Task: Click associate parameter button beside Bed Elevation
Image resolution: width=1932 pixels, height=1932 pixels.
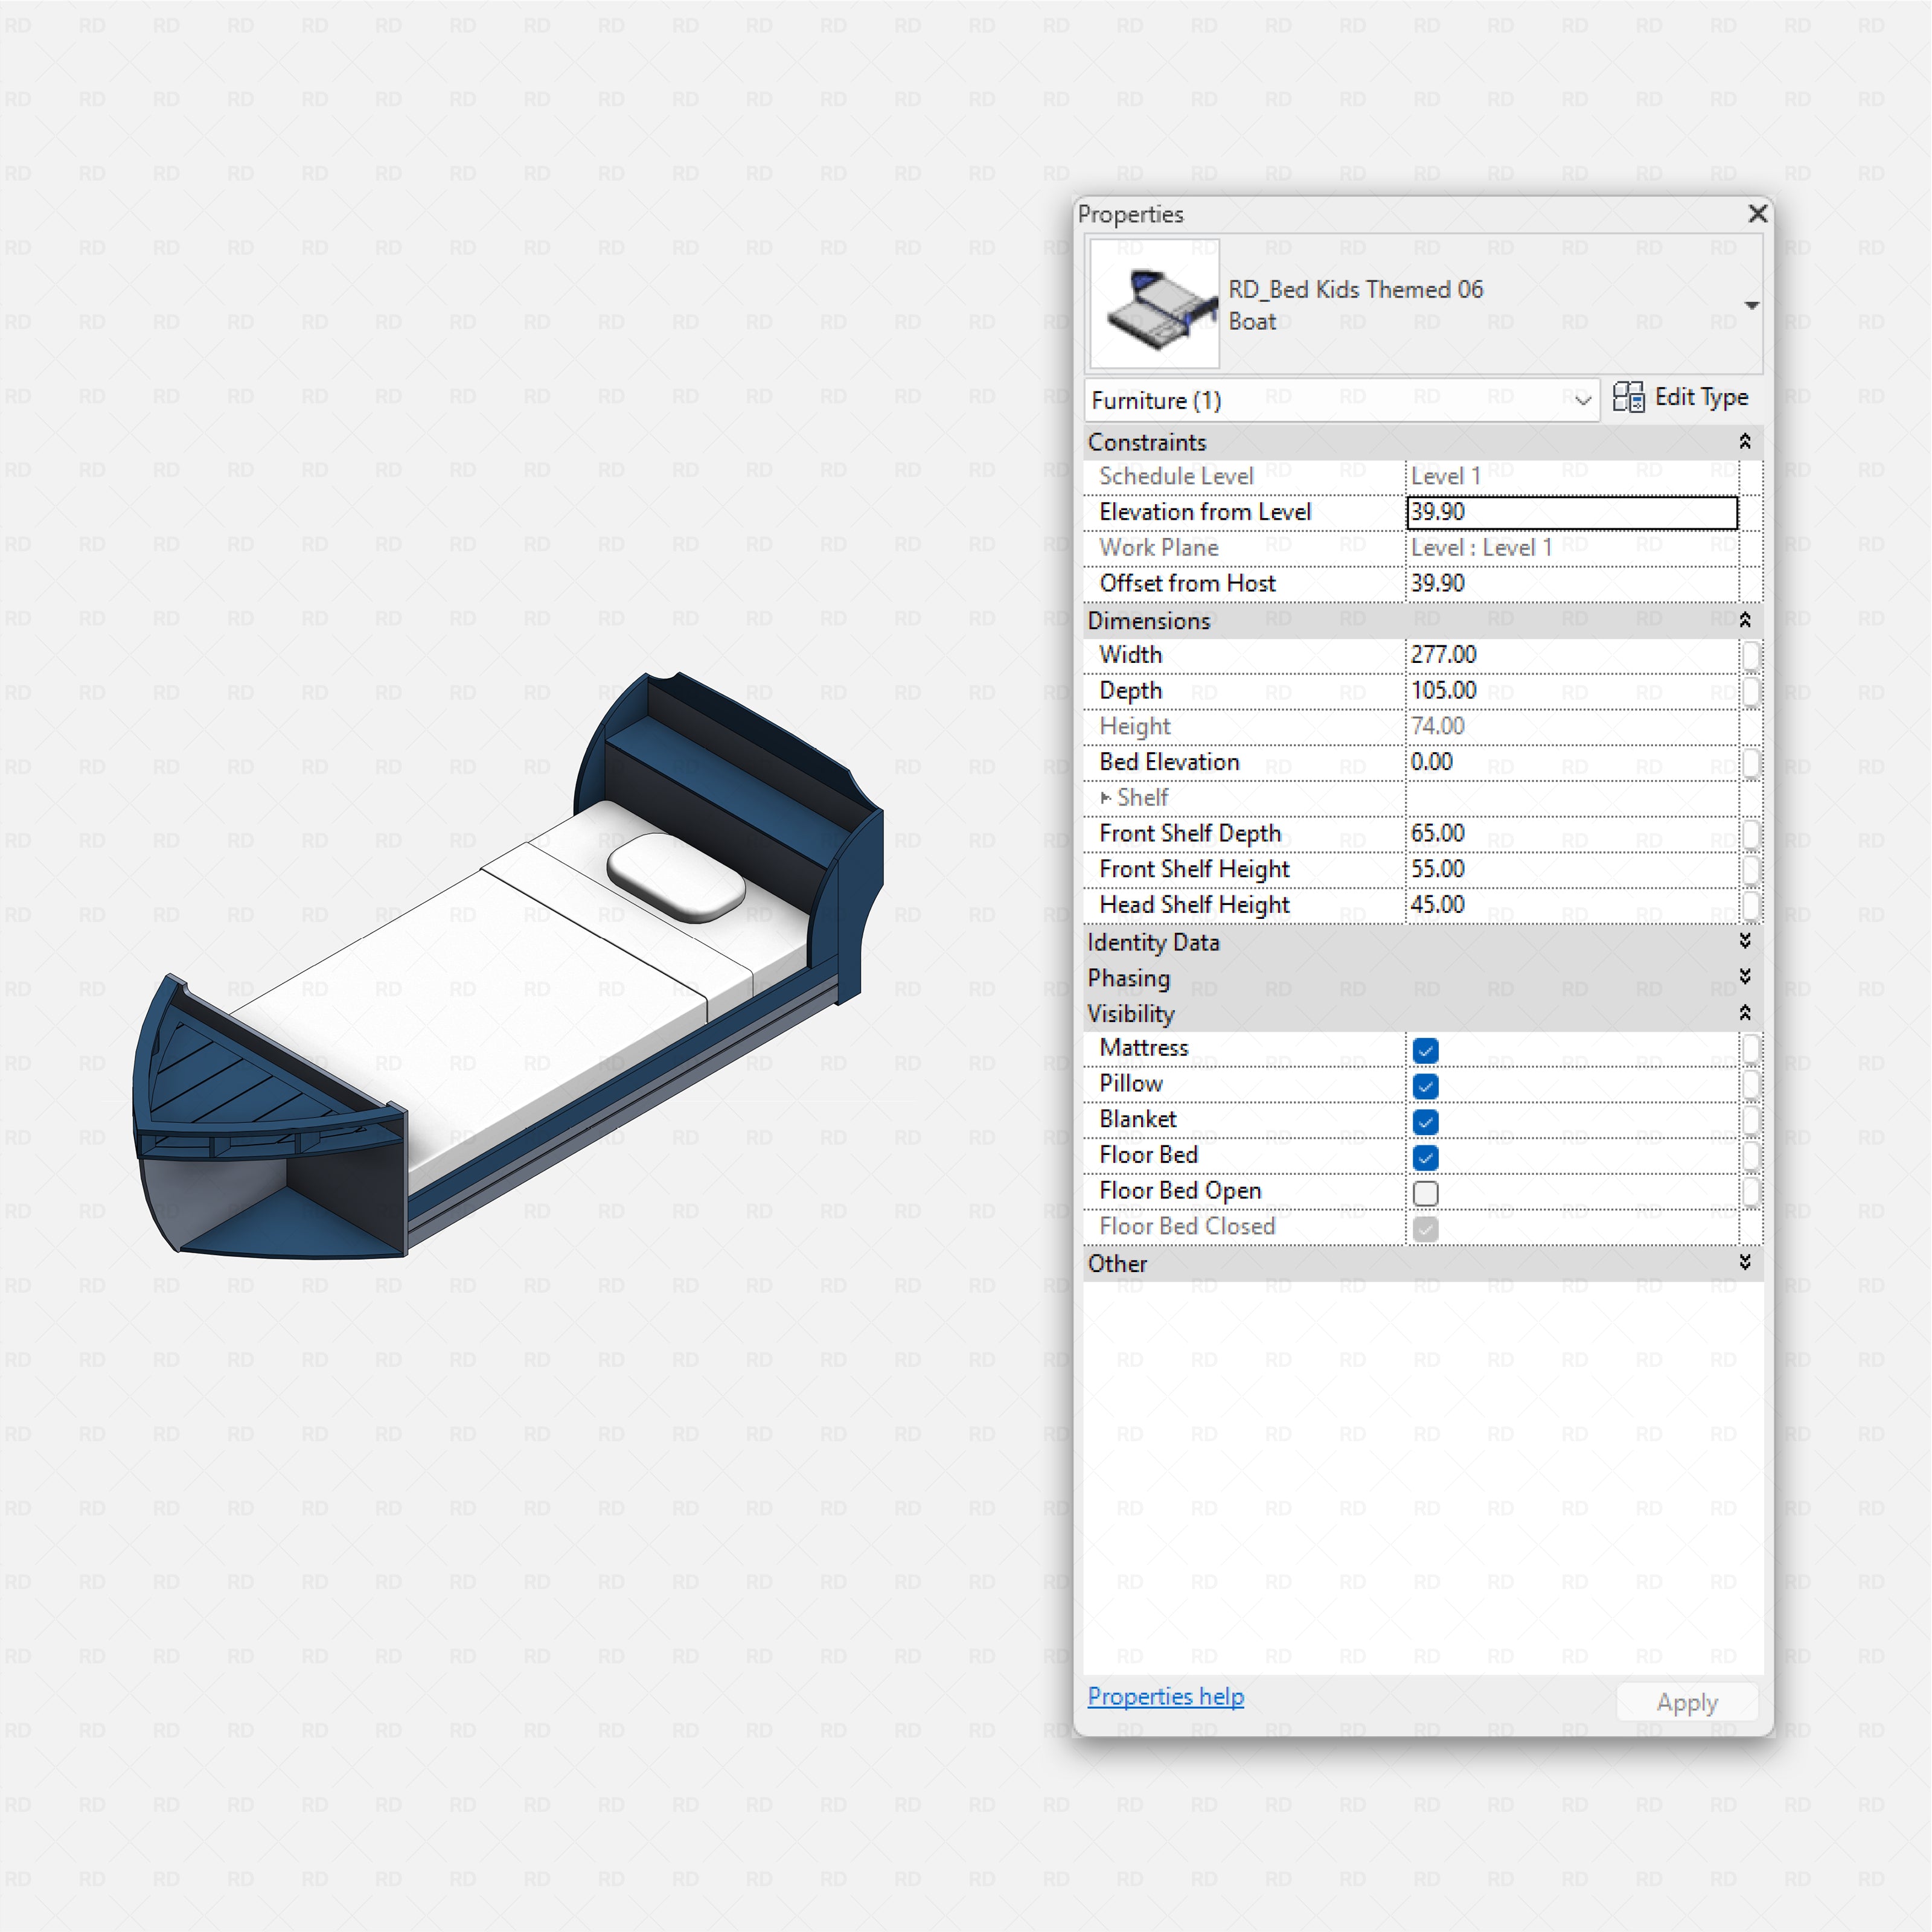Action: pyautogui.click(x=1751, y=762)
